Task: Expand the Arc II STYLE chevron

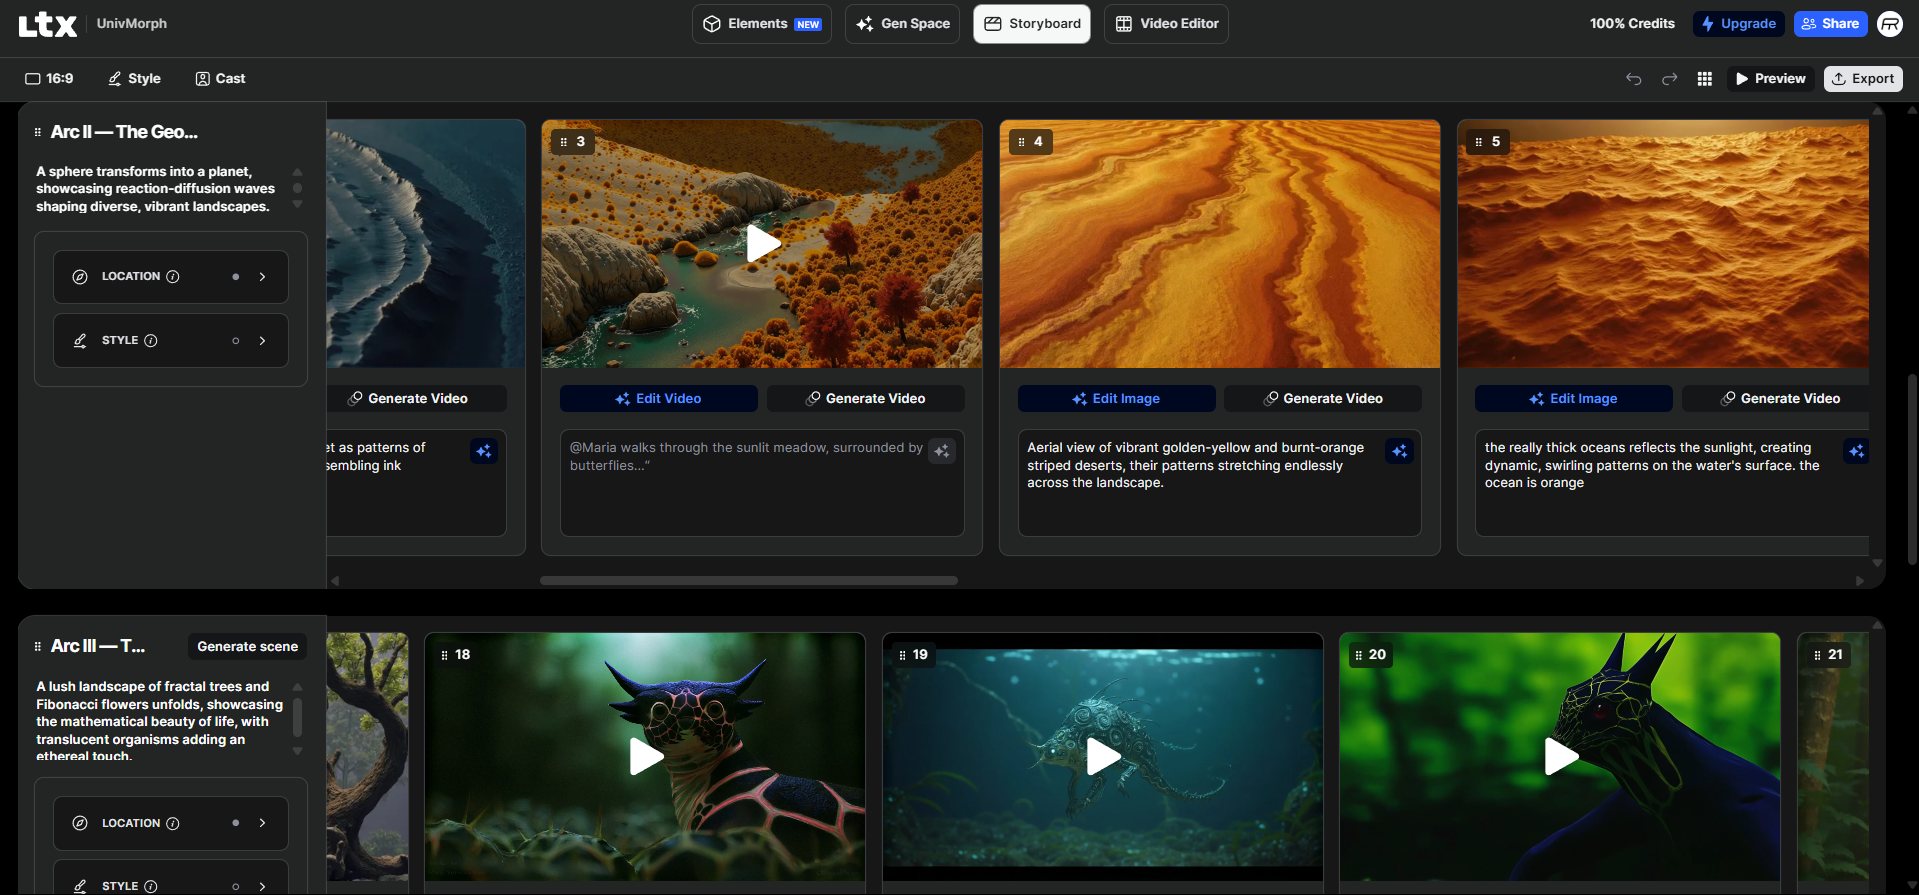Action: pyautogui.click(x=262, y=341)
